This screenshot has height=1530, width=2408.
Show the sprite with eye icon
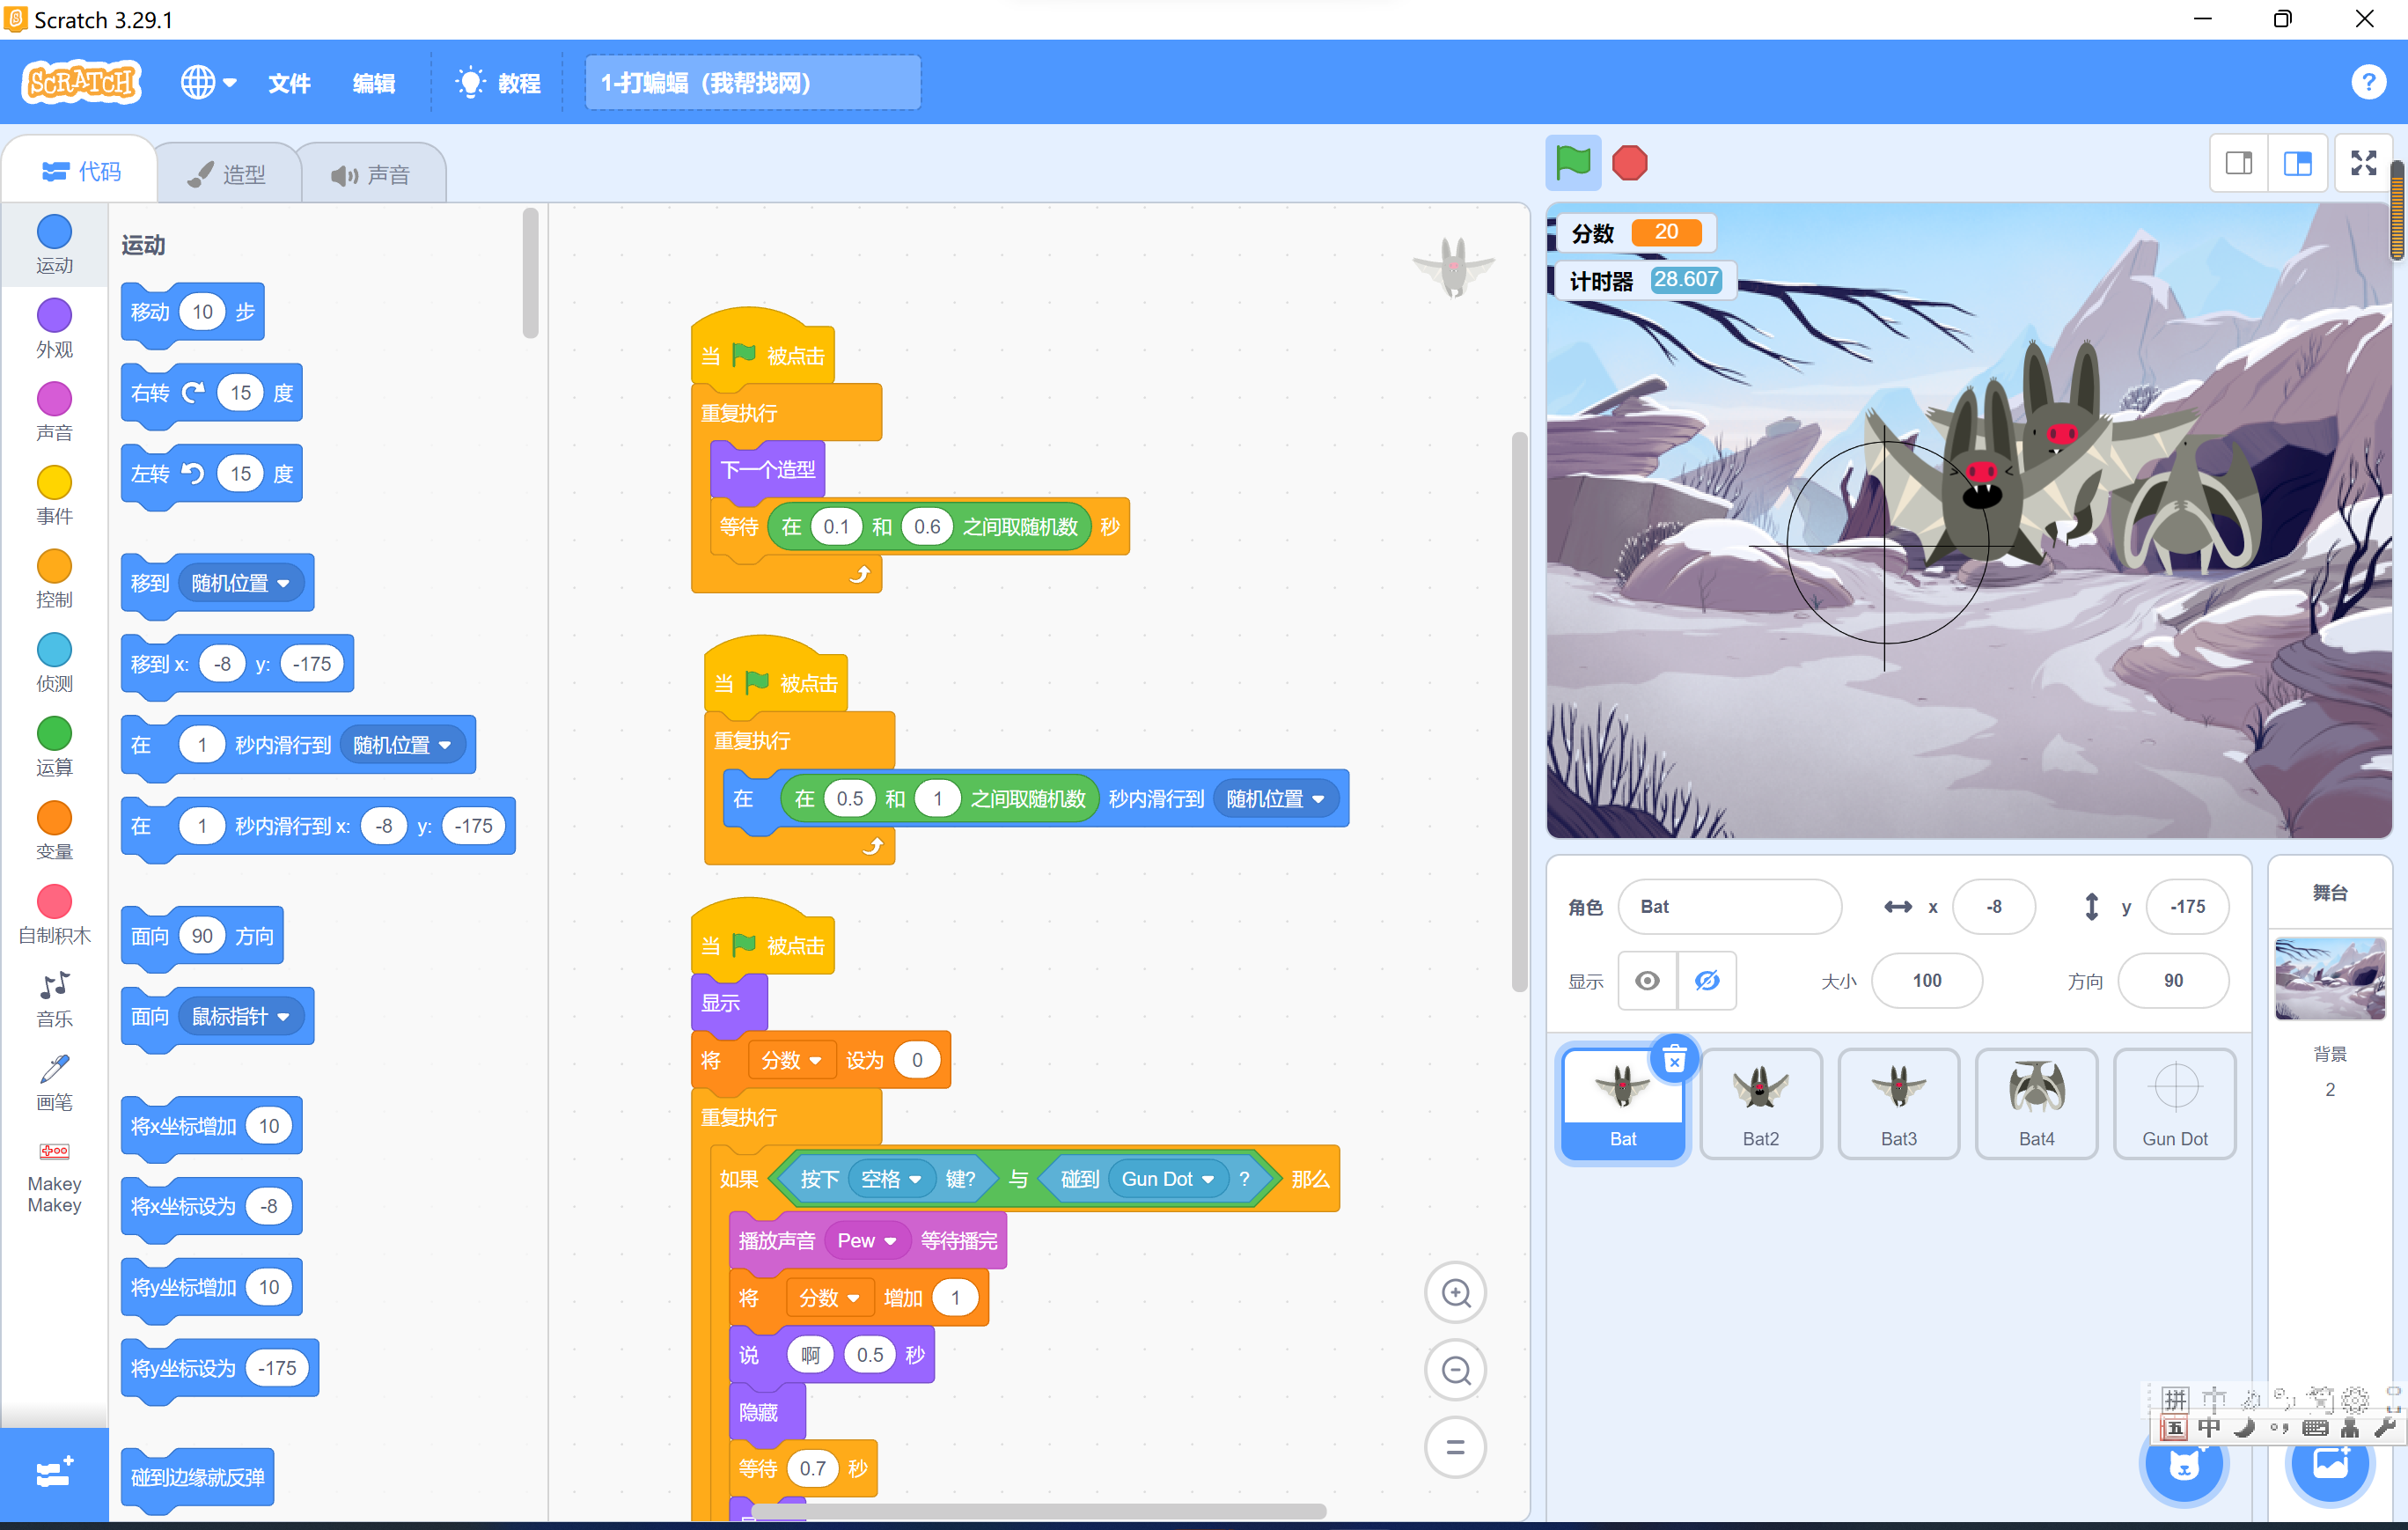tap(1647, 980)
